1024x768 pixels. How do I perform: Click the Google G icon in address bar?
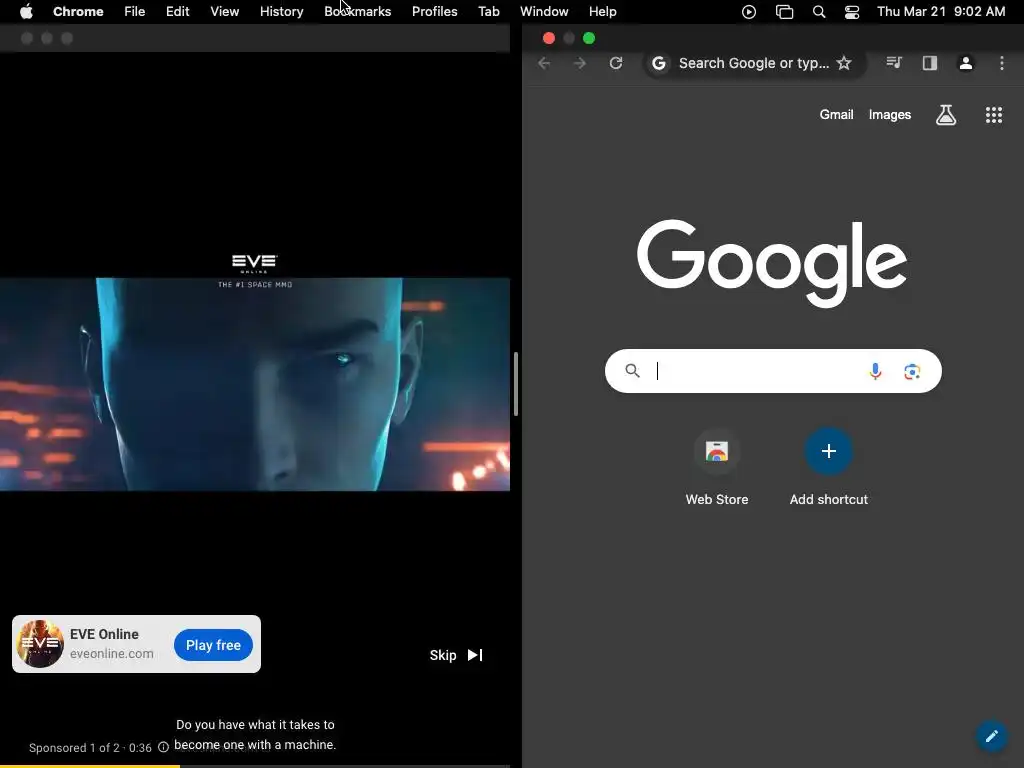click(x=659, y=63)
